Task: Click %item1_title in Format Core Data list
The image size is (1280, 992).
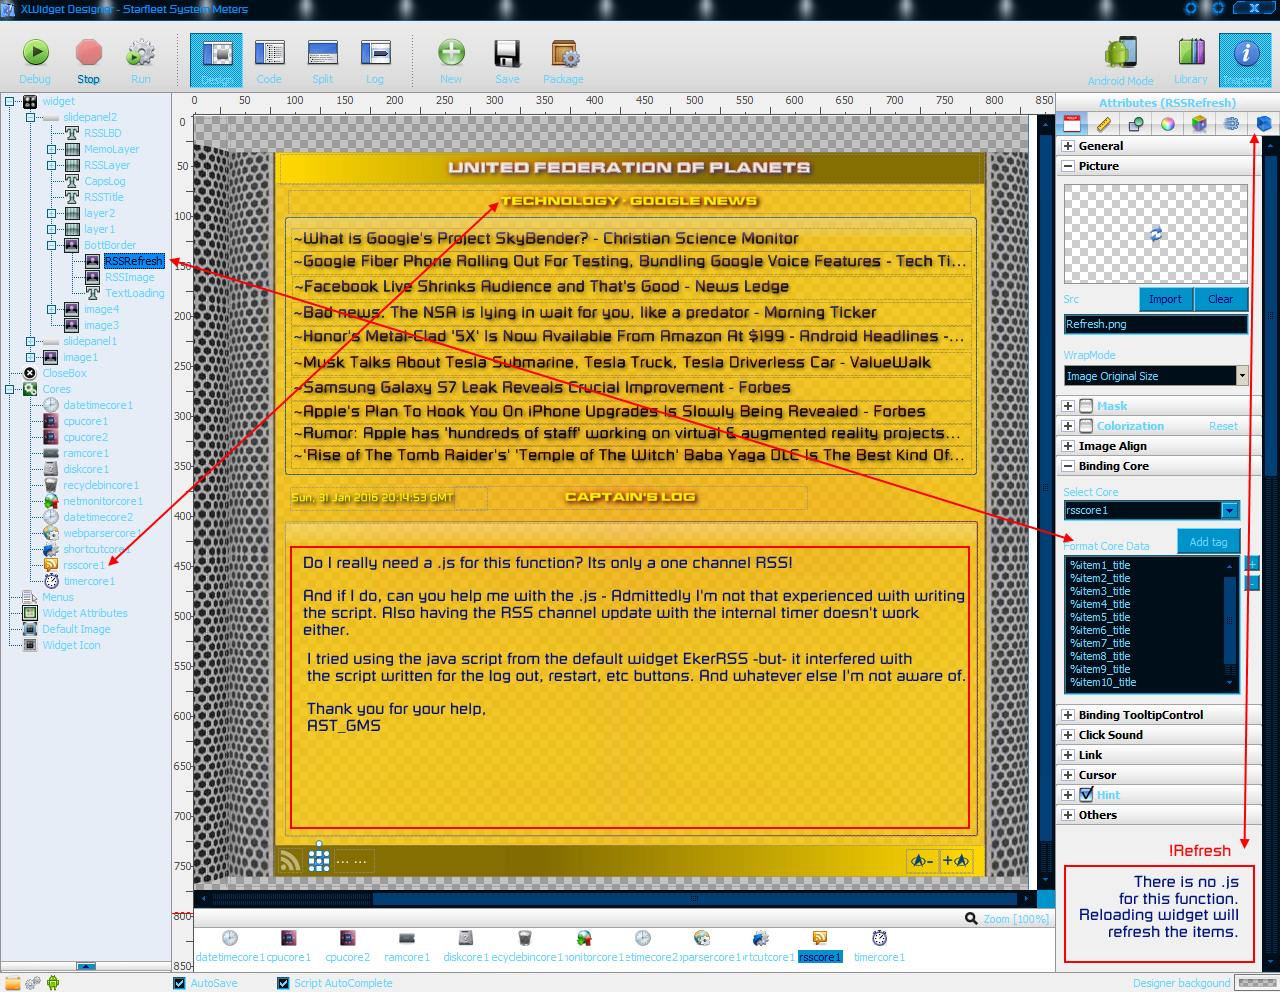Action: 1100,565
